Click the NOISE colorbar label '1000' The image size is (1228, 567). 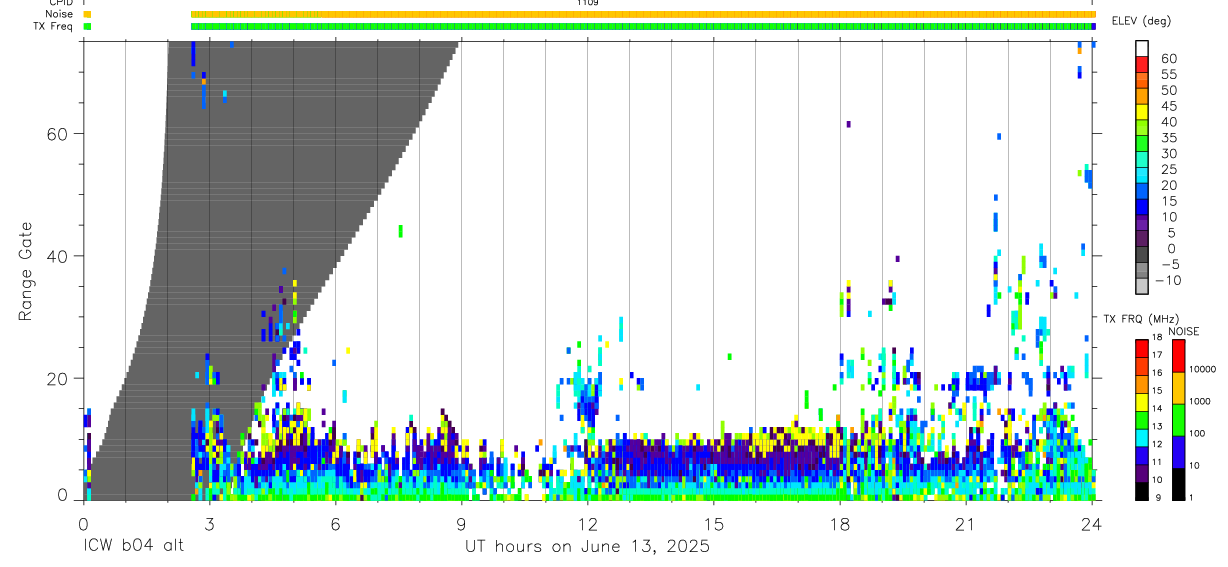(1200, 402)
